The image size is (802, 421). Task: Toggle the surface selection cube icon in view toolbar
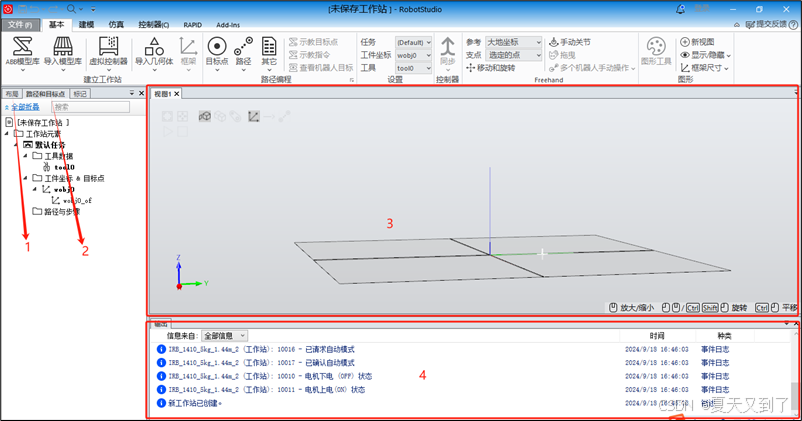(x=205, y=116)
